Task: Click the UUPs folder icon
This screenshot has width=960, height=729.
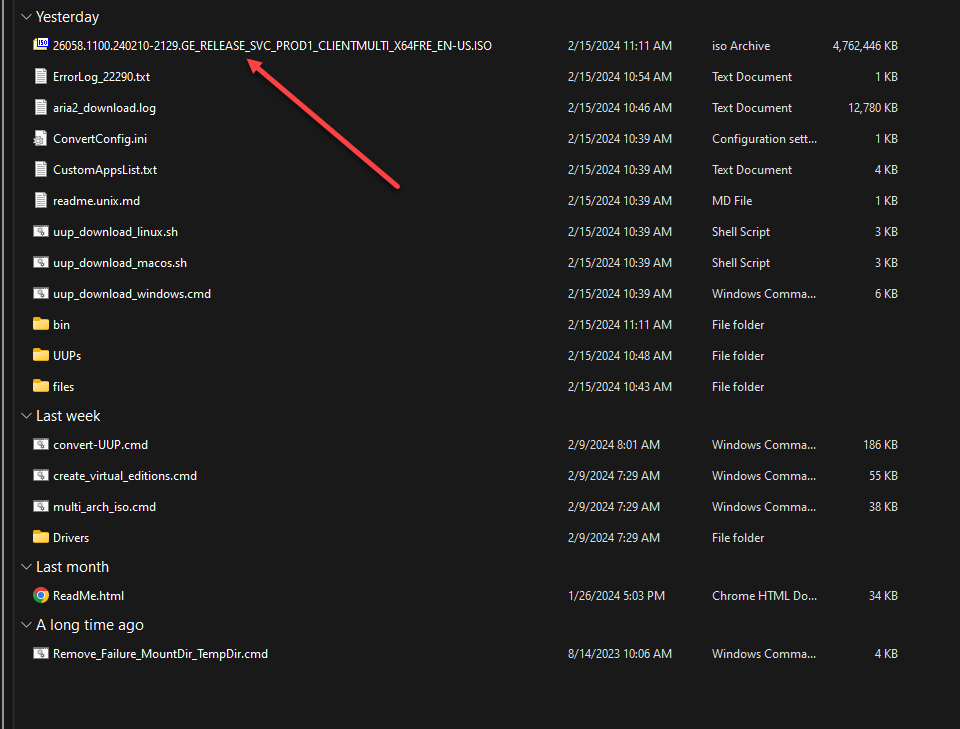Action: click(41, 356)
